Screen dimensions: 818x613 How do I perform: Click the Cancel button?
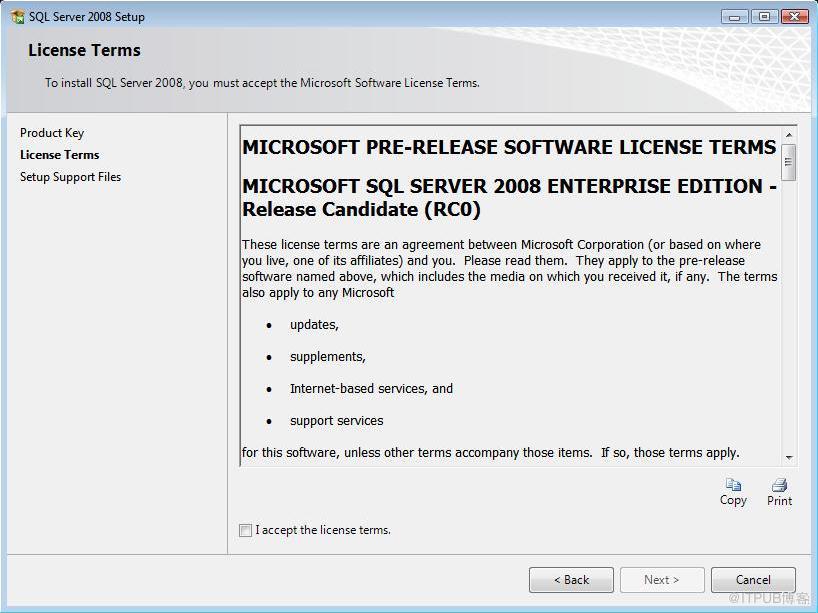click(753, 580)
